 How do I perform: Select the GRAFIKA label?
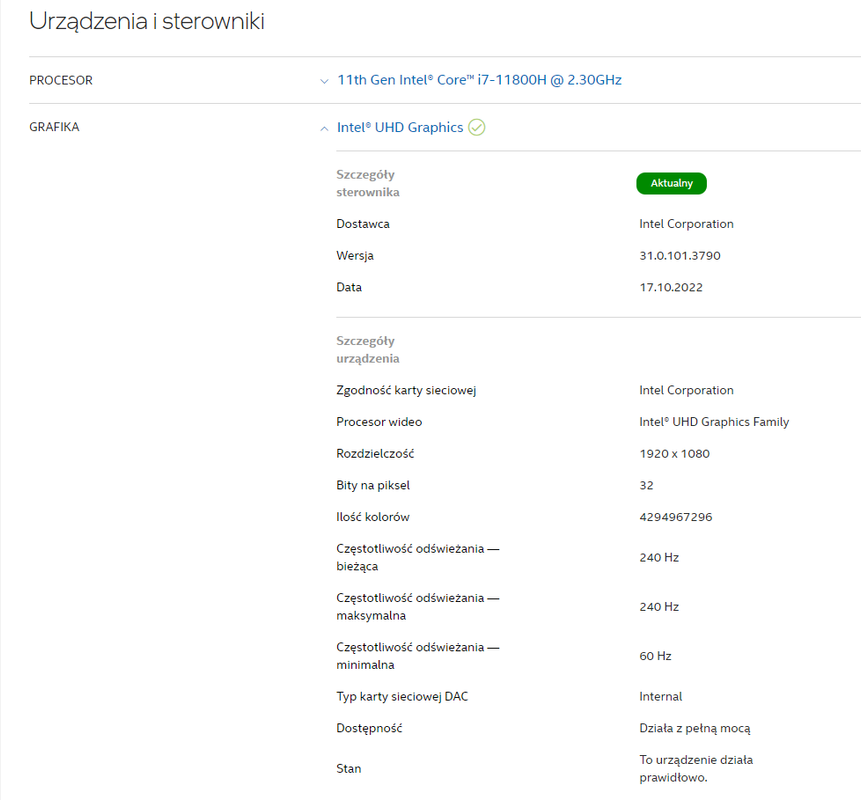coord(54,127)
